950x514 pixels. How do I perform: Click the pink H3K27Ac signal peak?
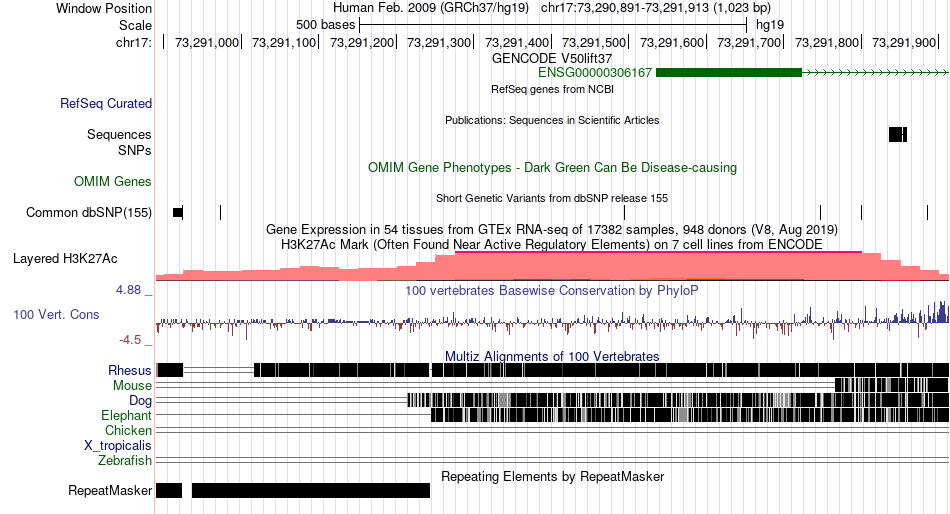pos(658,265)
